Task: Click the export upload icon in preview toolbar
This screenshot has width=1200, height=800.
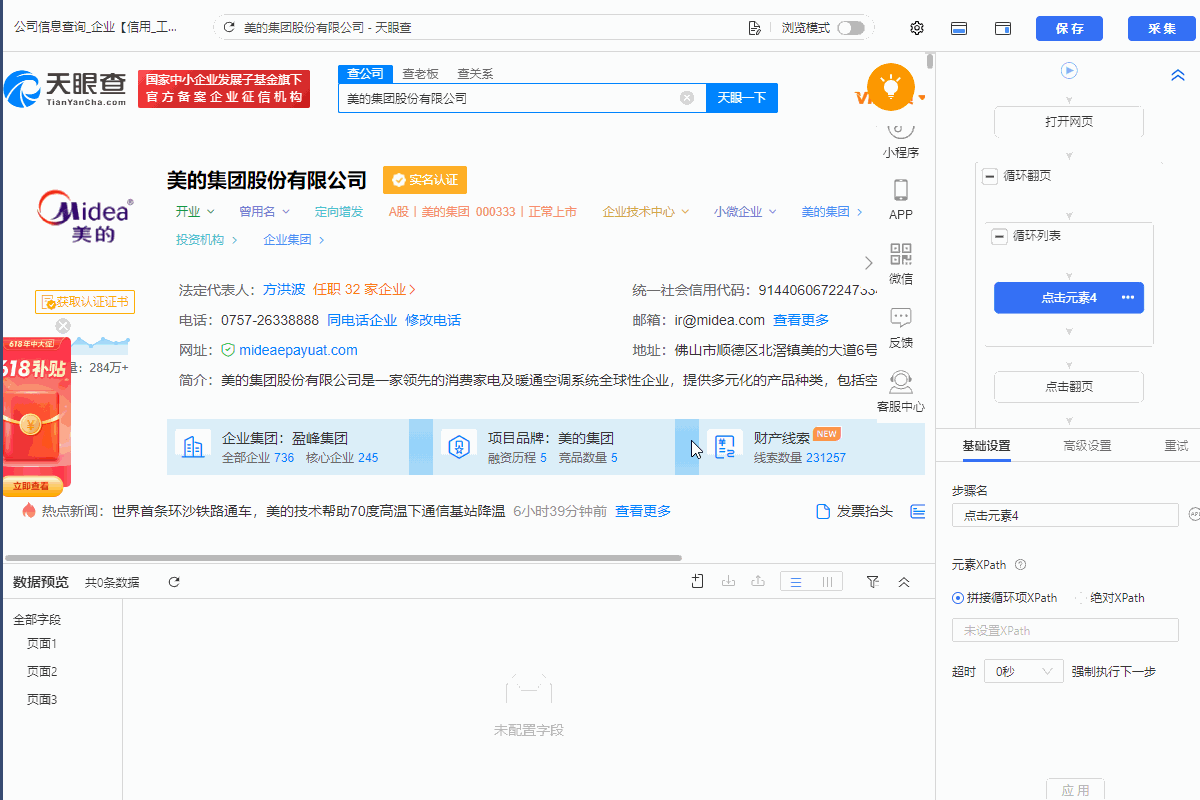Action: pos(758,581)
